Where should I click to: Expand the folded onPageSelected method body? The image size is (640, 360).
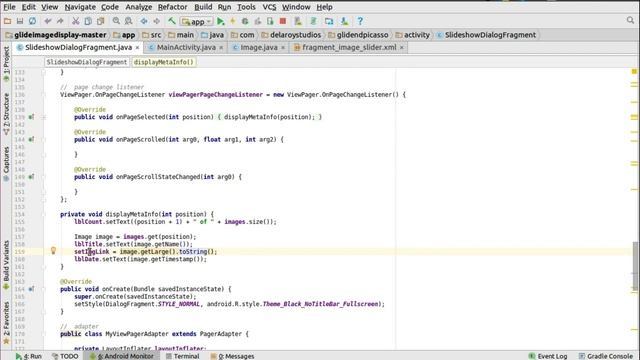(x=44, y=117)
